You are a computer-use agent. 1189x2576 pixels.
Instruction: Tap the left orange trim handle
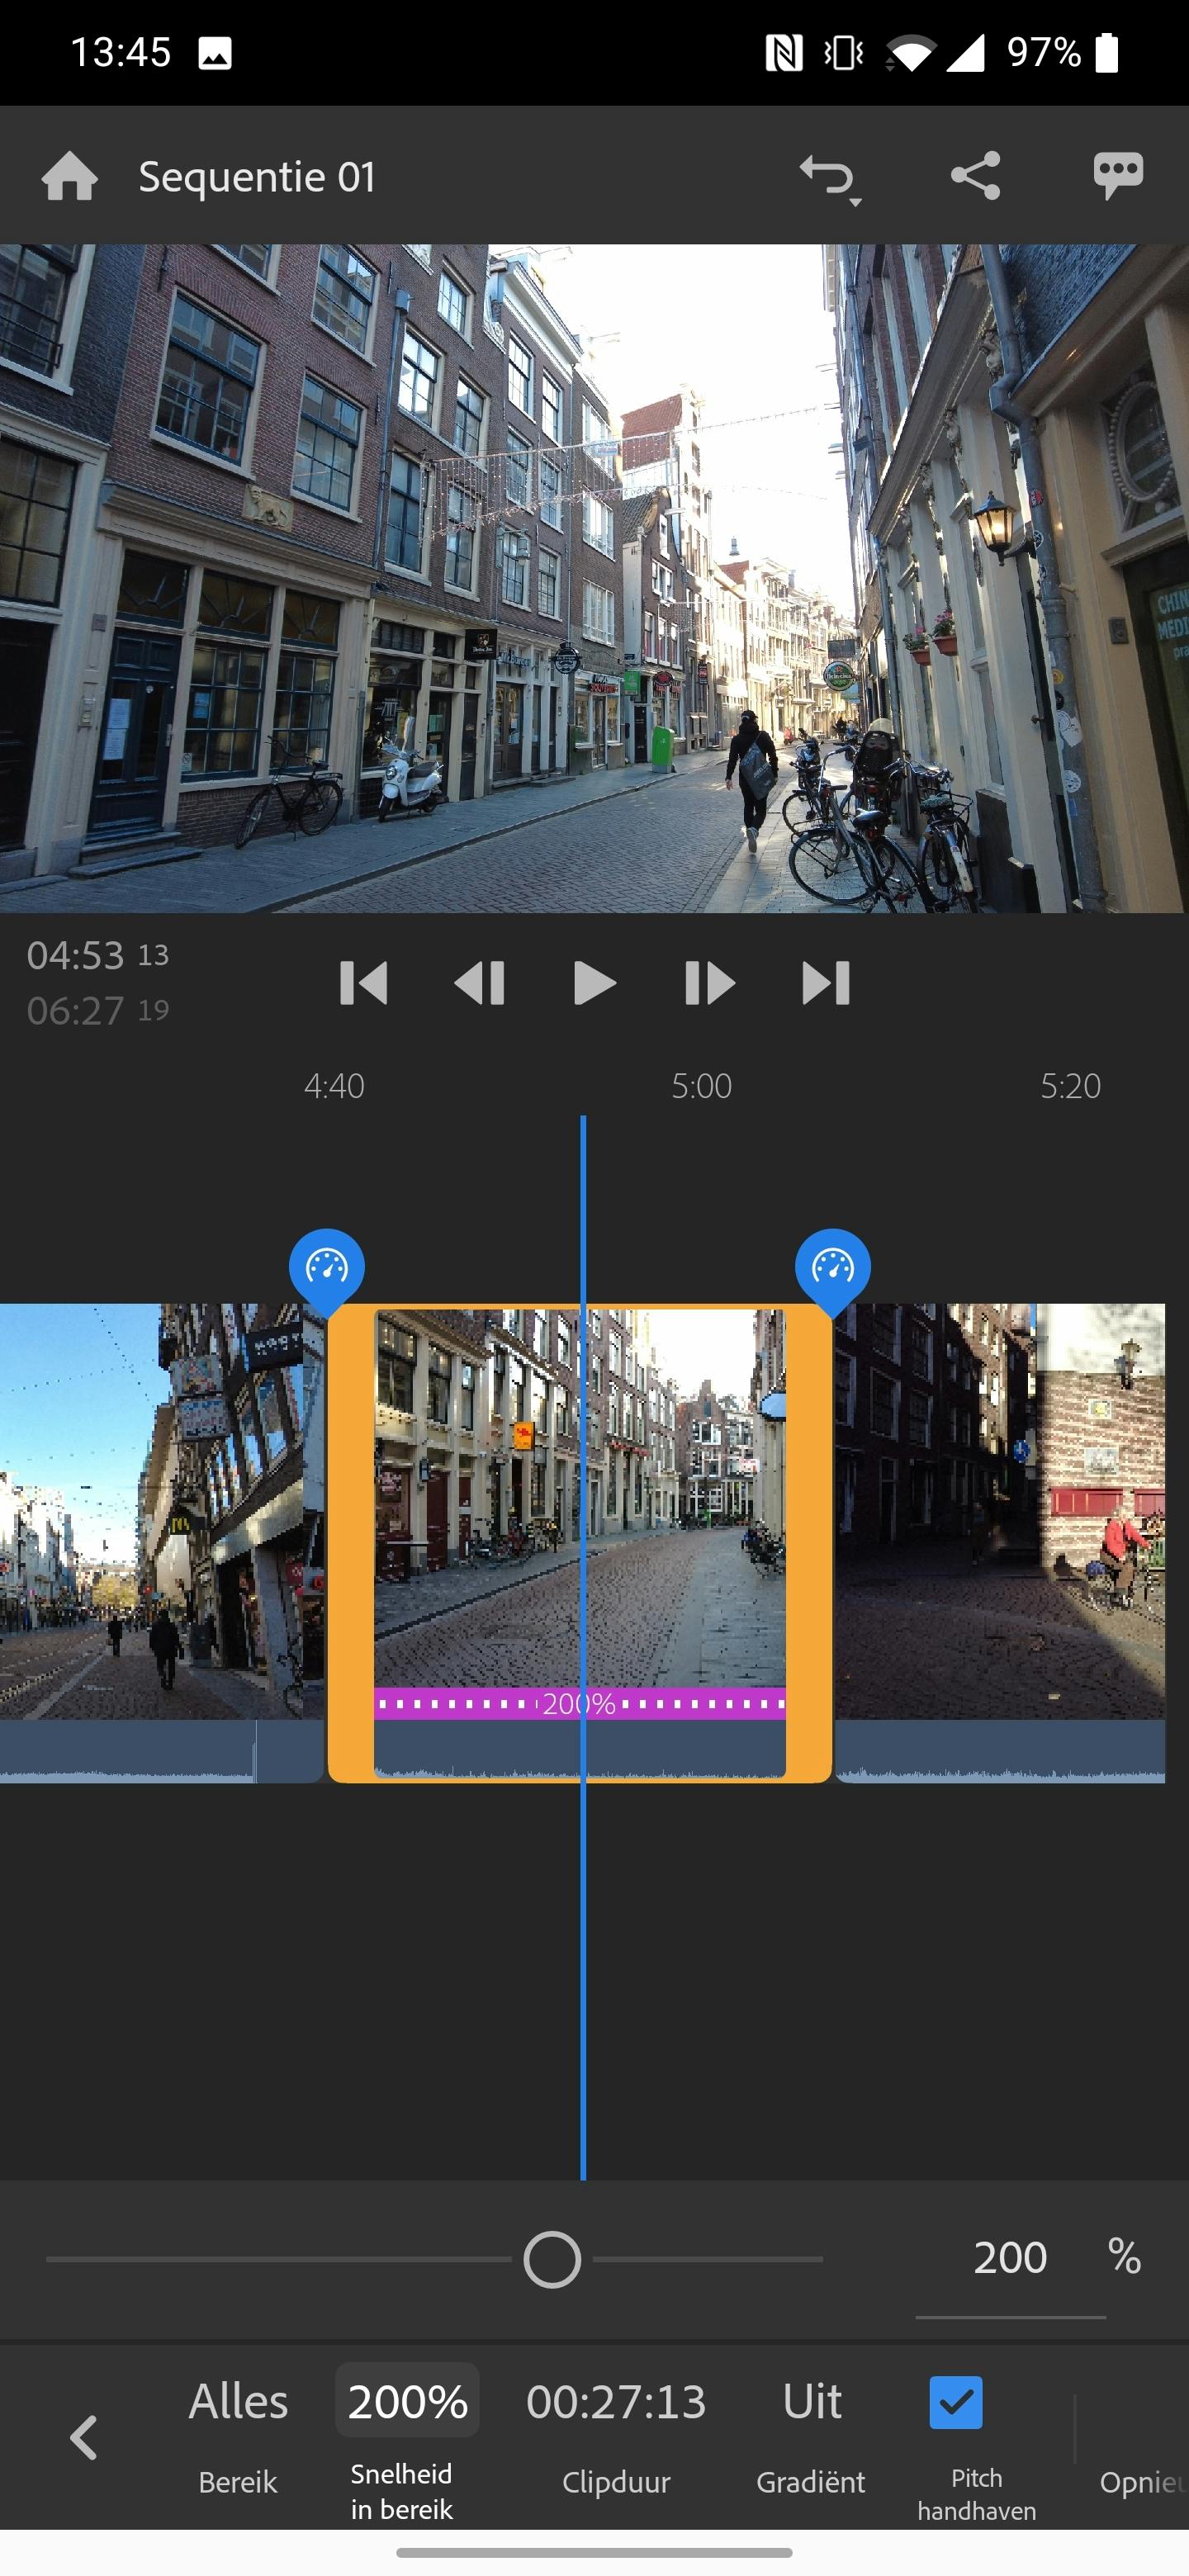351,1542
